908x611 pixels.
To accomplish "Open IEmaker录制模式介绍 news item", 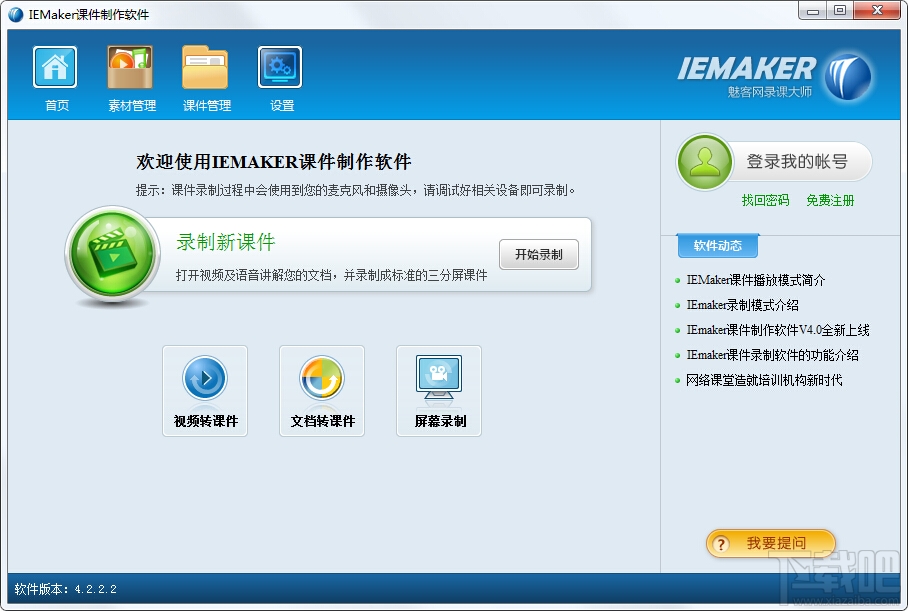I will coord(742,305).
